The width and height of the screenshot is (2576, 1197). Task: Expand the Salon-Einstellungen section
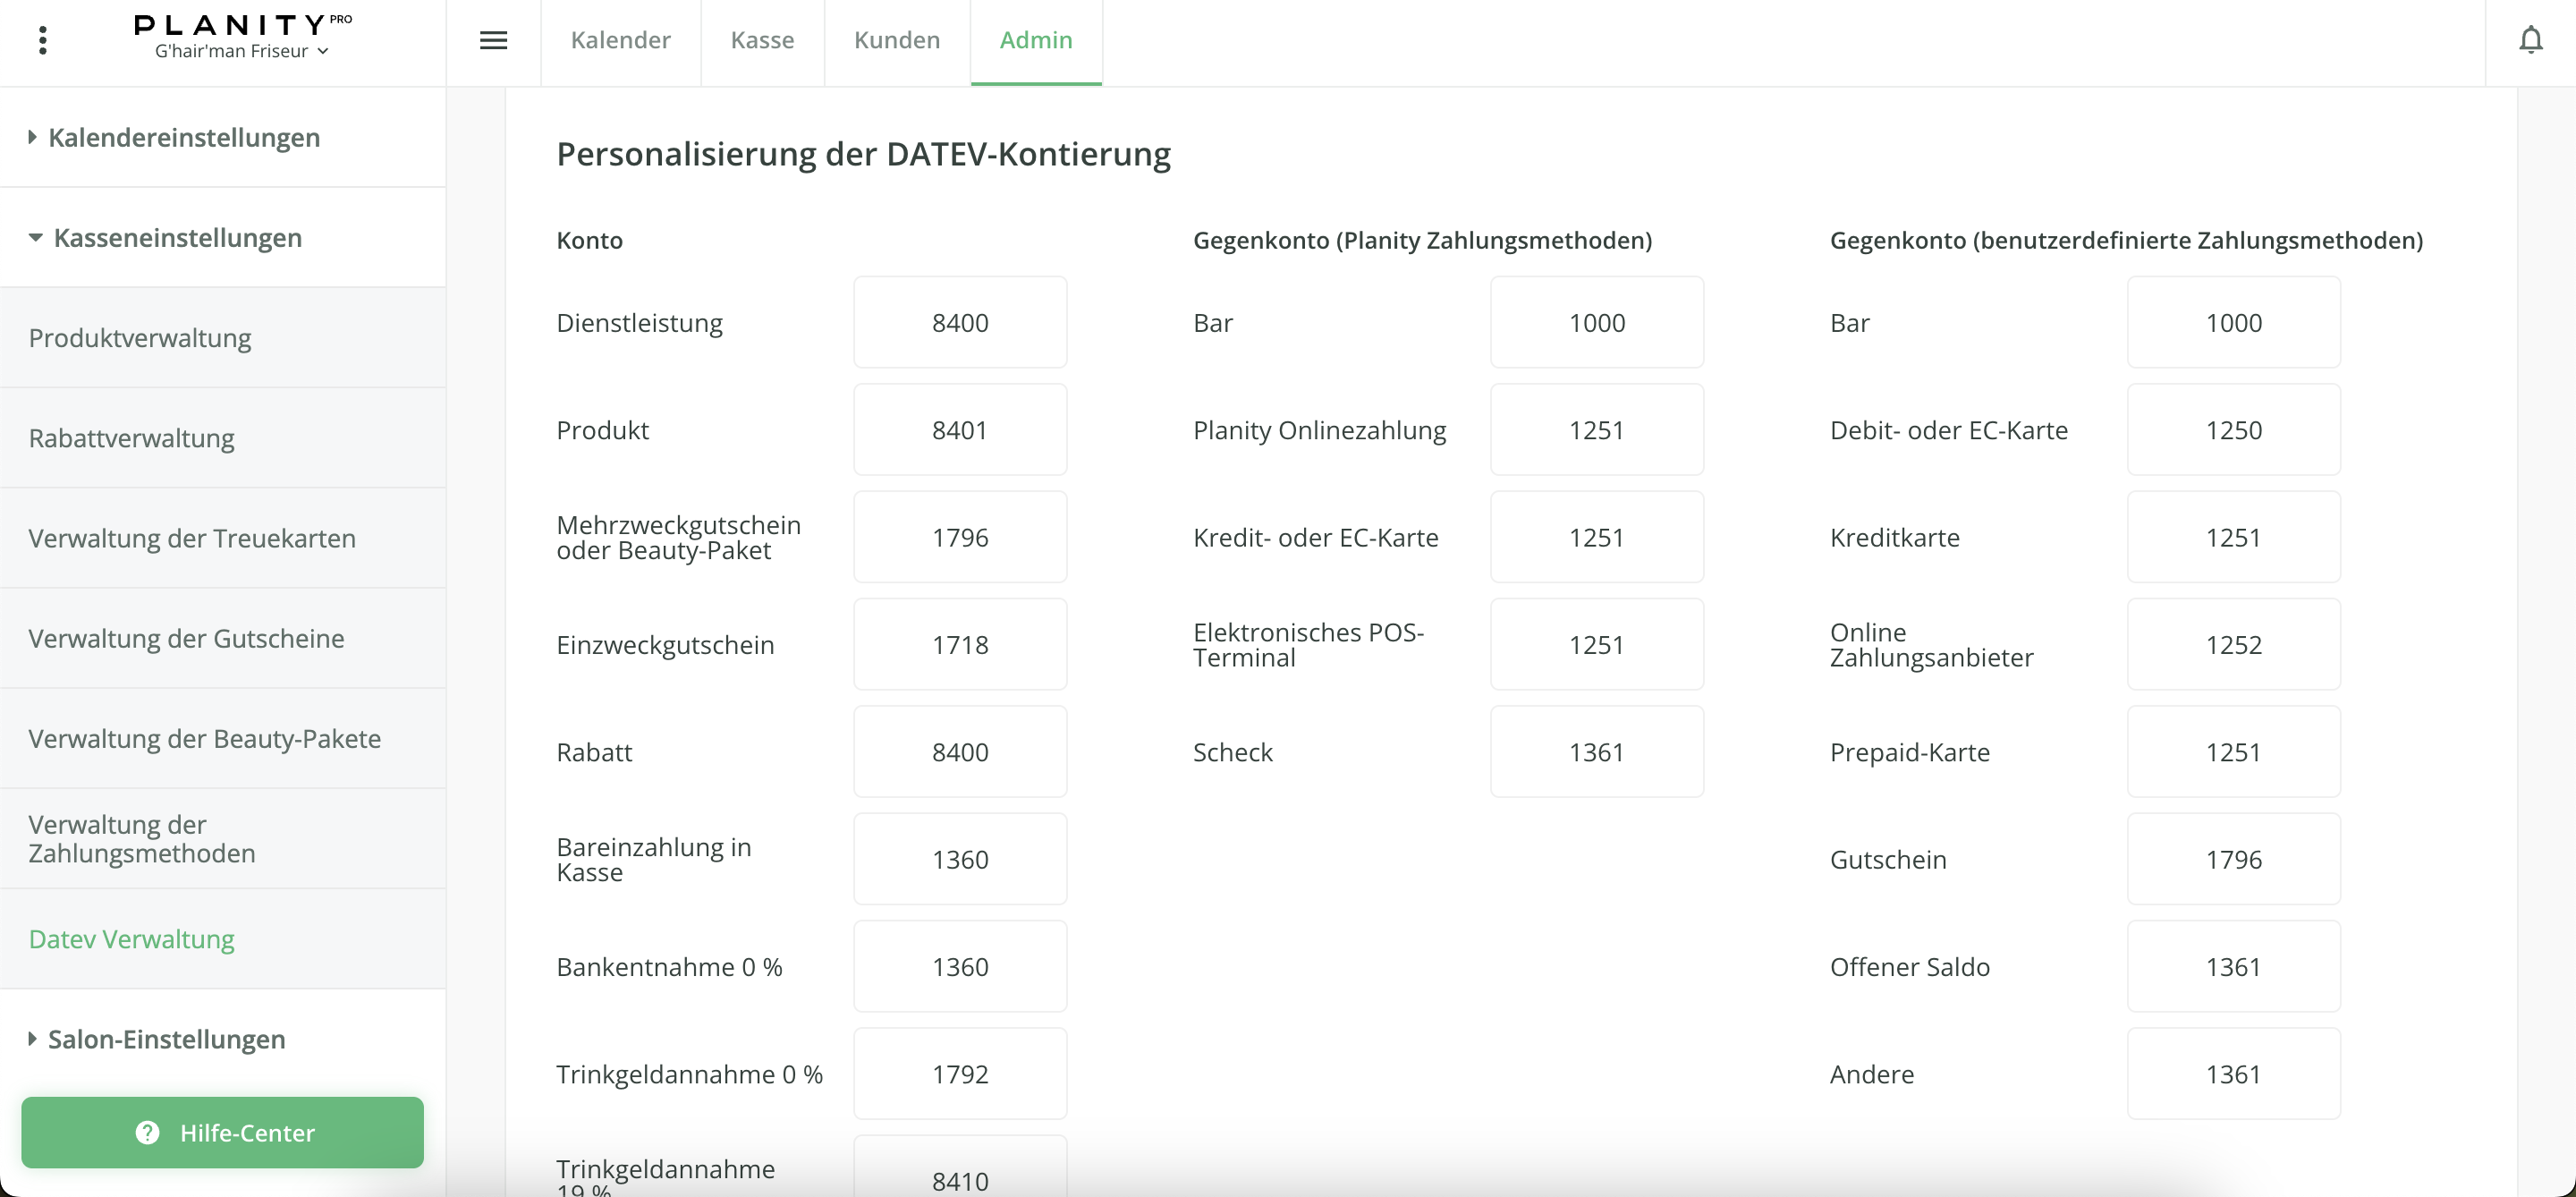166,1039
